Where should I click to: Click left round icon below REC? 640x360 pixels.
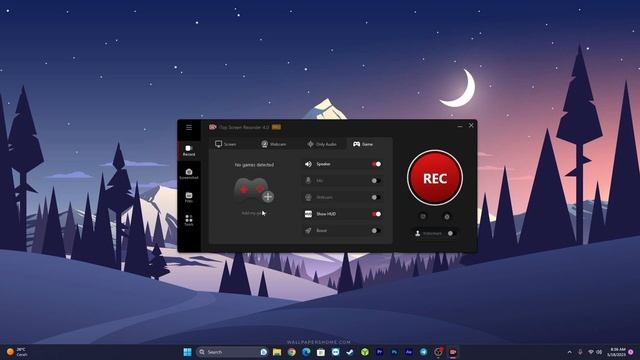tap(423, 217)
